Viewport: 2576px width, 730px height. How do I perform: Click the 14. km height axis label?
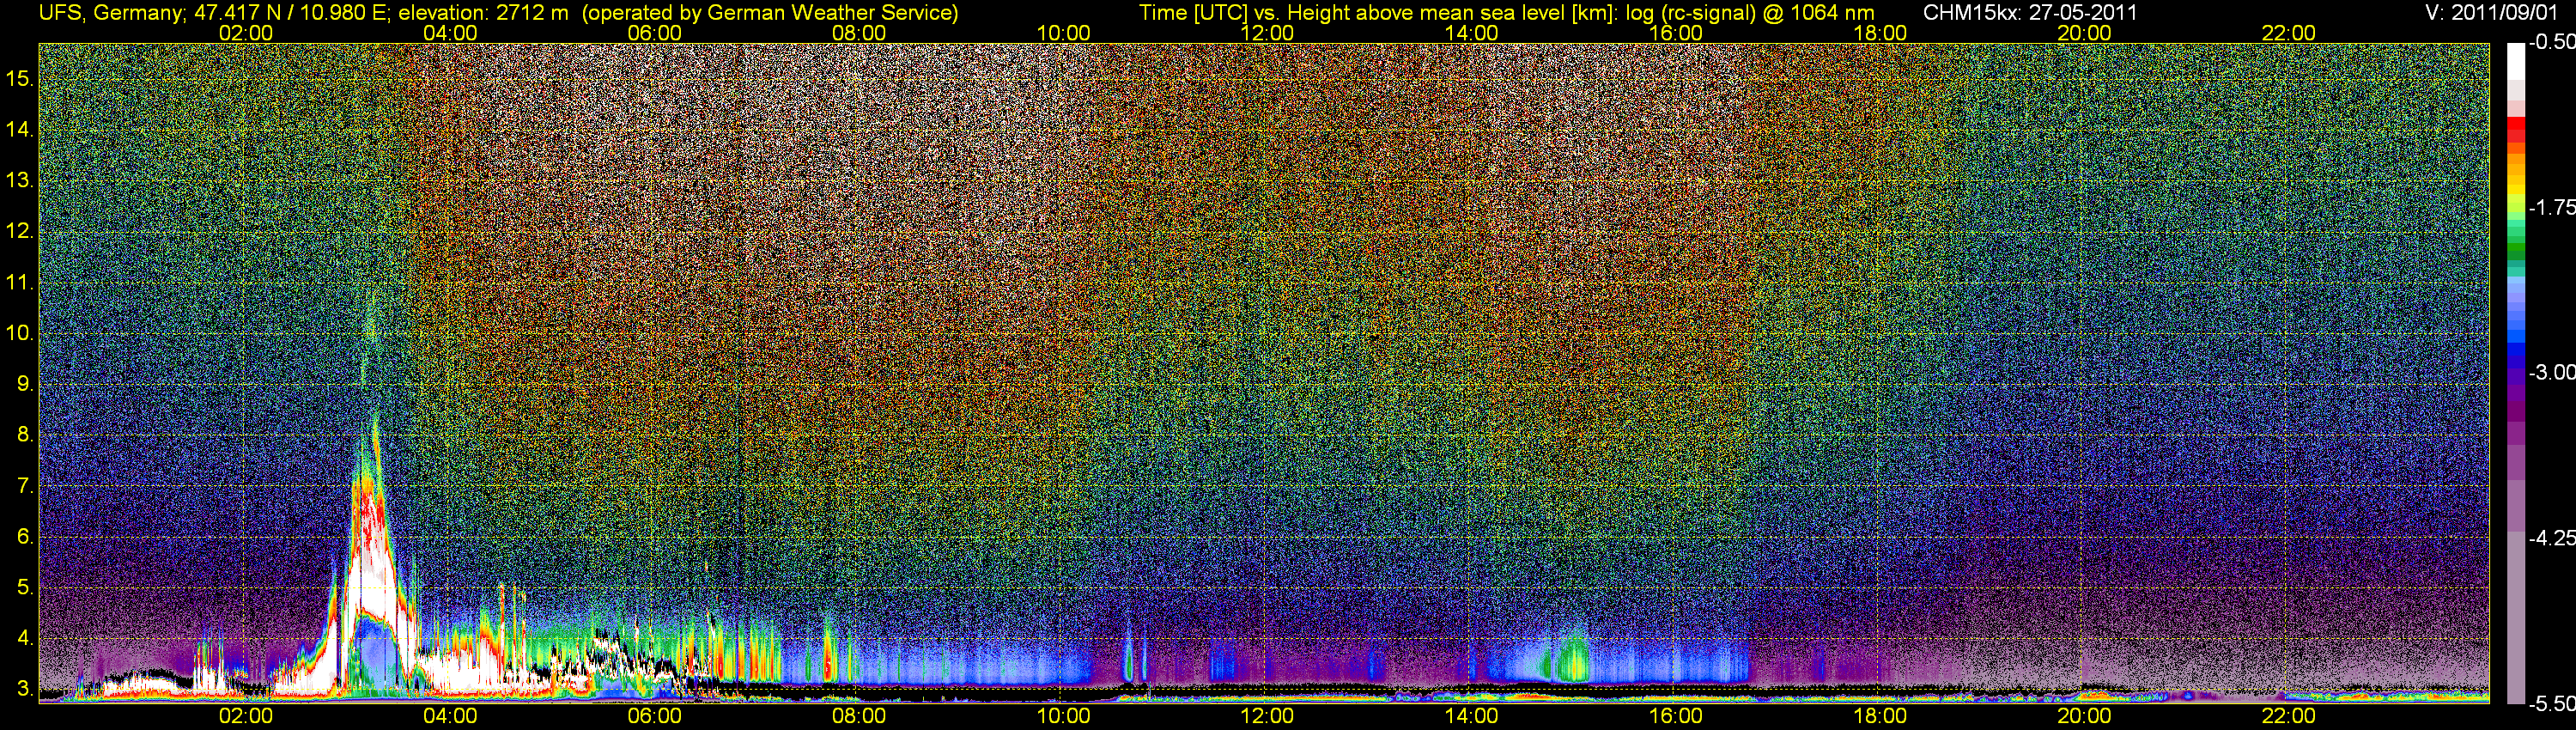click(20, 130)
